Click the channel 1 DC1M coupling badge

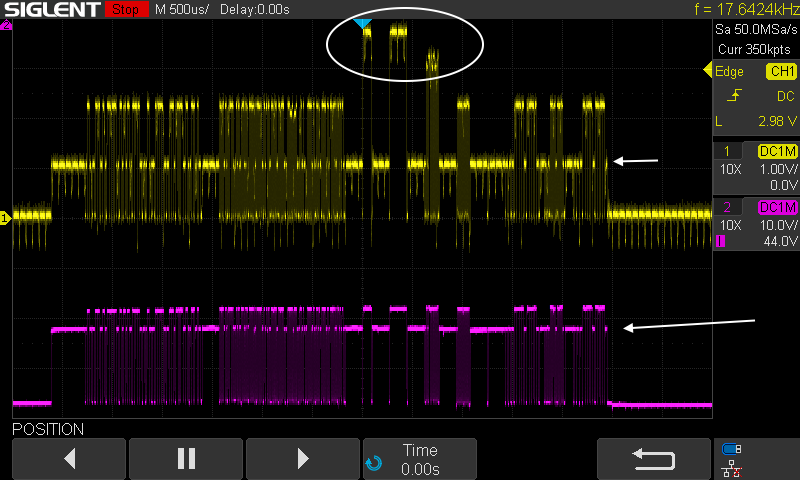pos(778,151)
